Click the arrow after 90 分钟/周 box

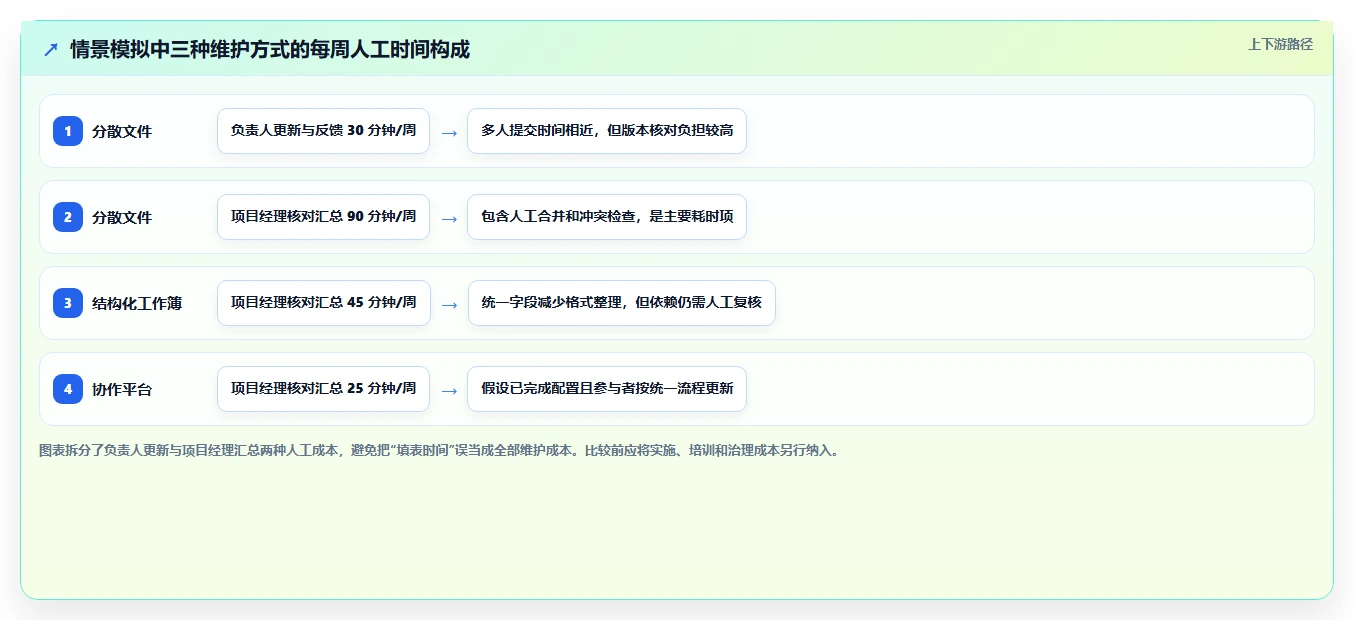(x=449, y=218)
